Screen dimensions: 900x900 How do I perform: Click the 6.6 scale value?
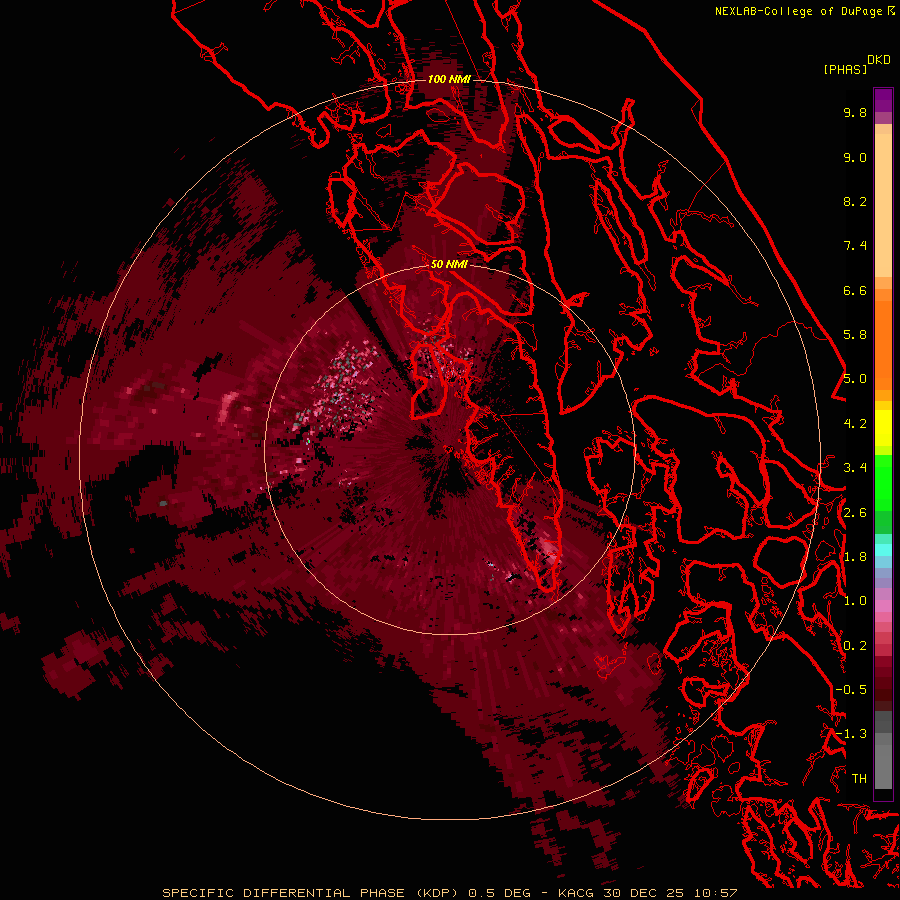(x=855, y=290)
